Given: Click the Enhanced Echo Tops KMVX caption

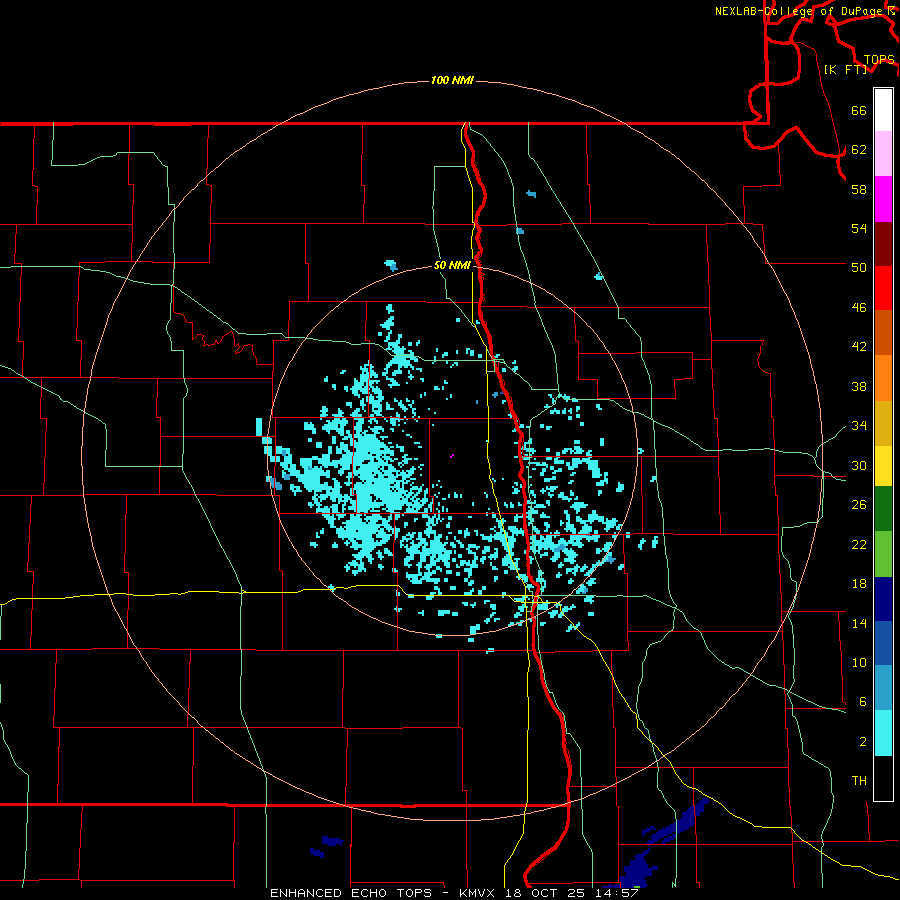Looking at the screenshot, I should [x=454, y=893].
